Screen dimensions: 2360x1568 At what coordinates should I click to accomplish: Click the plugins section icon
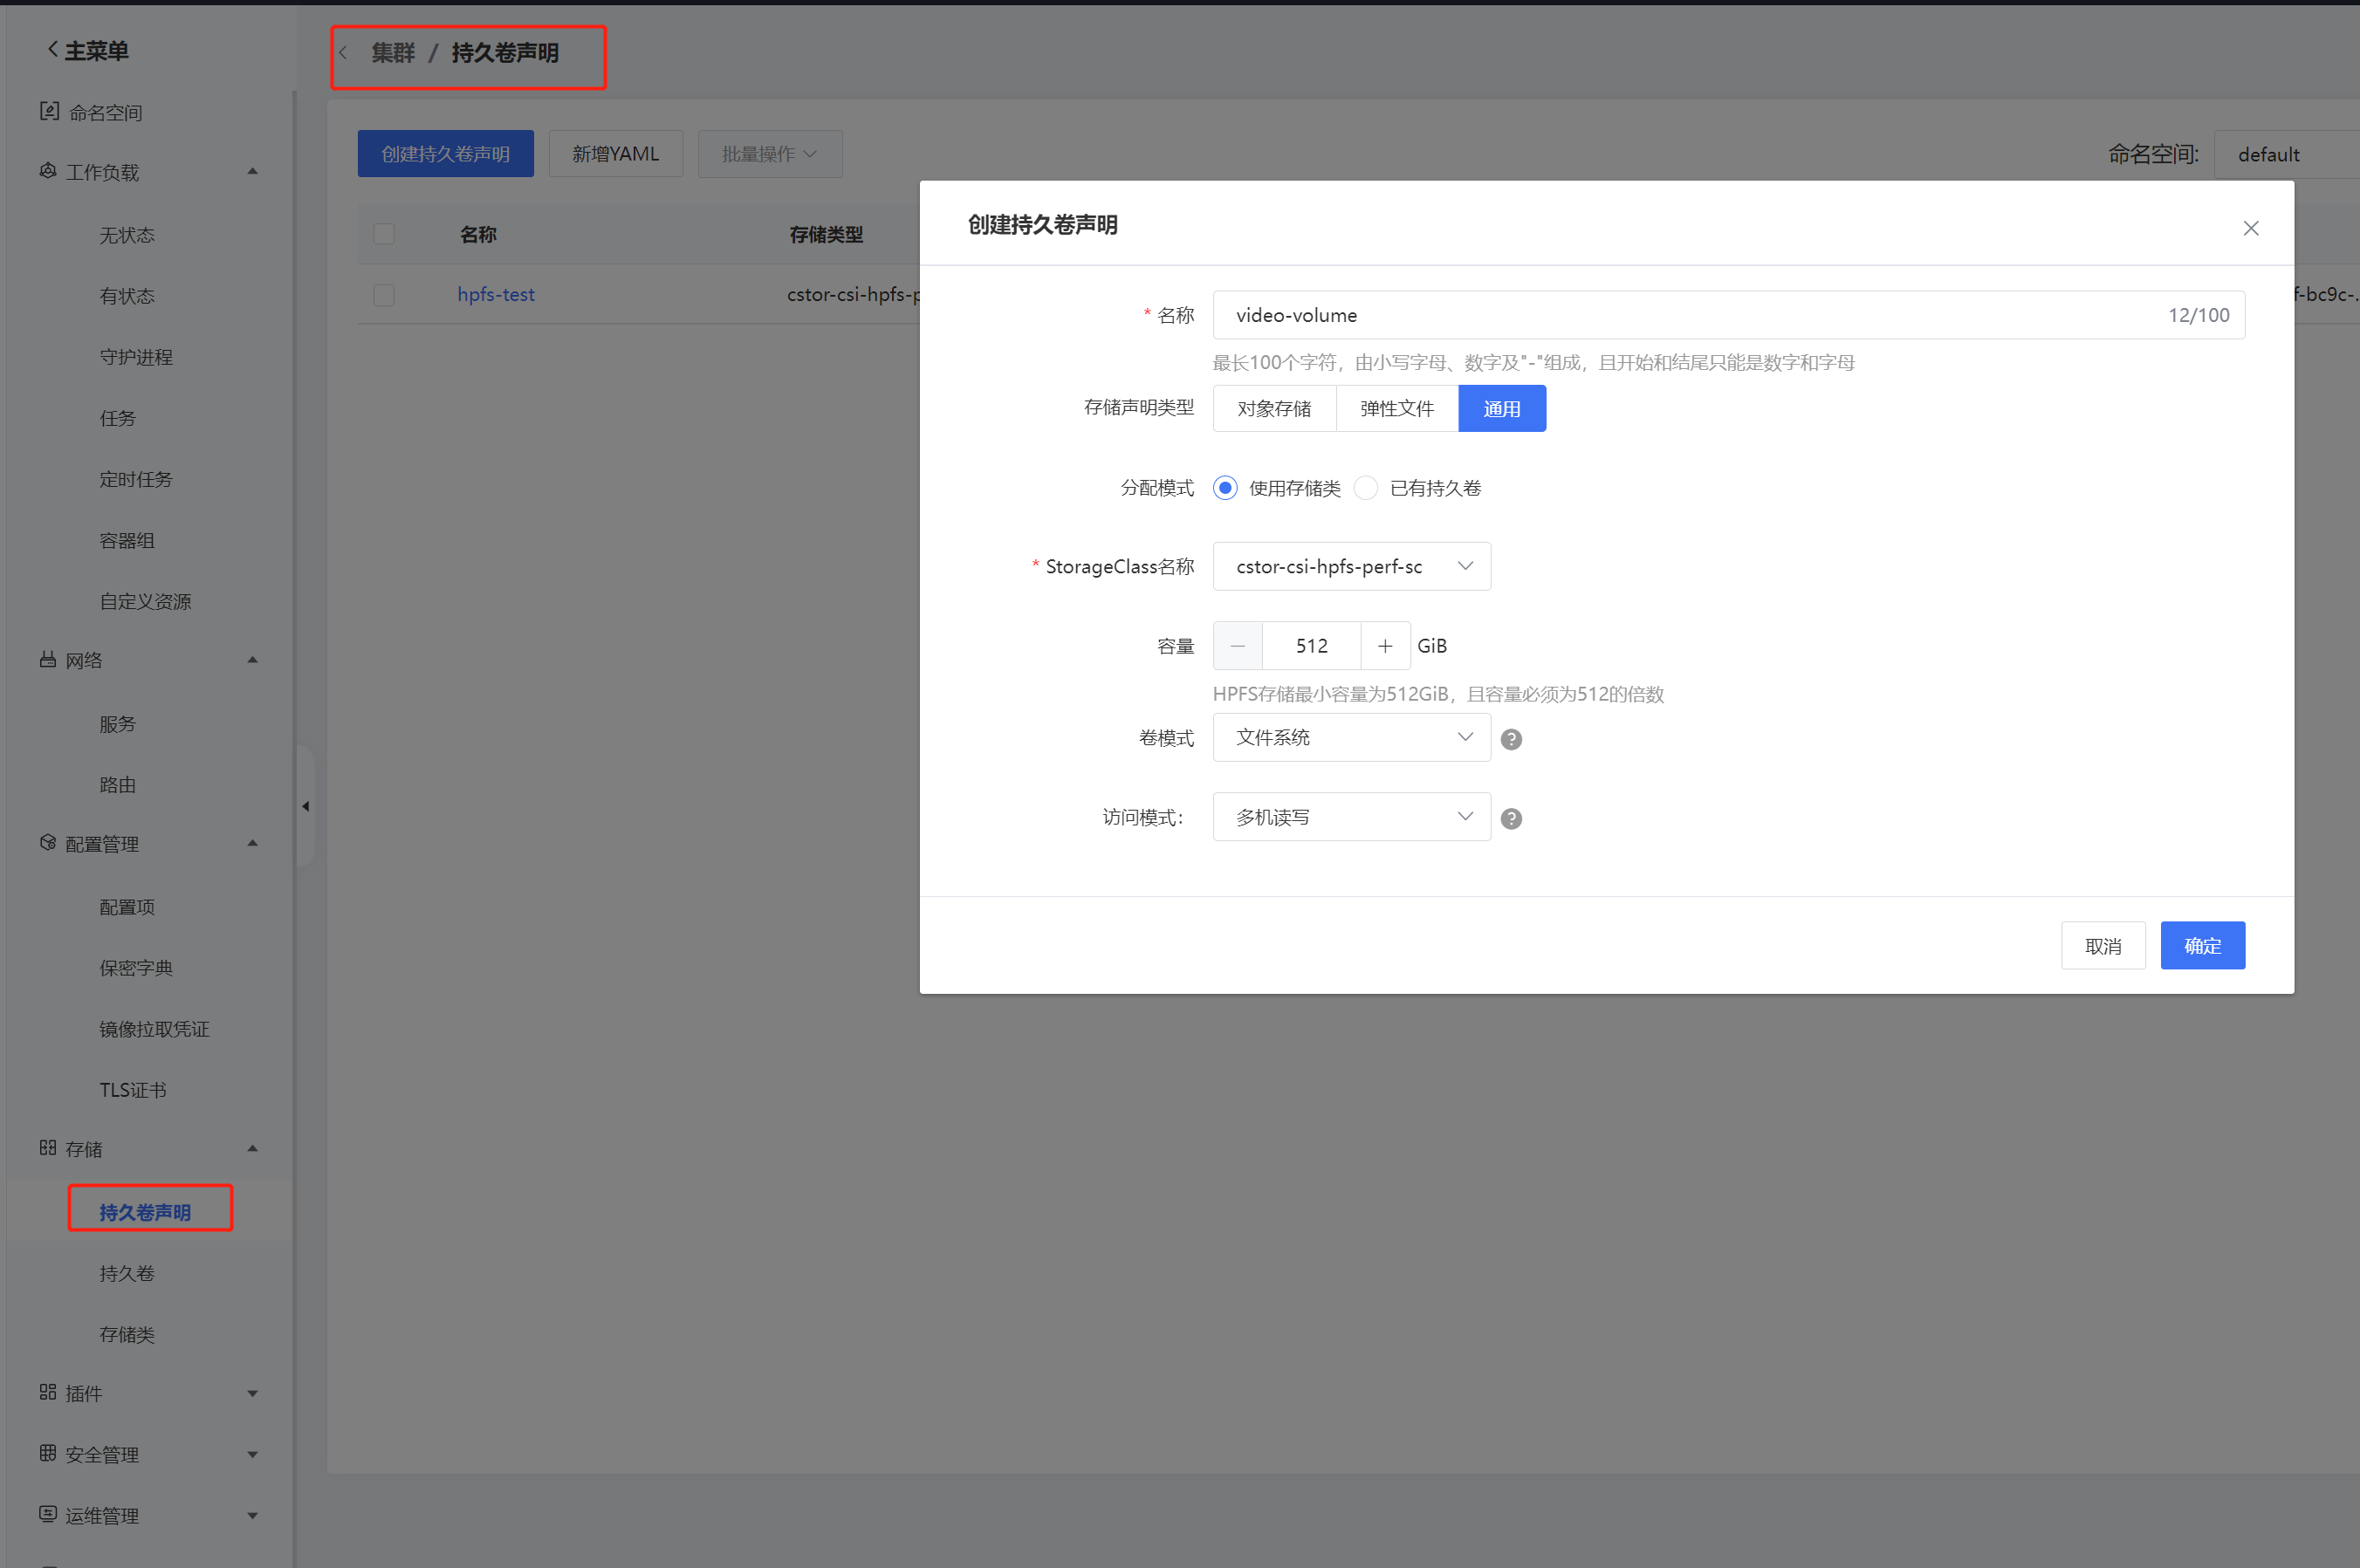pos(48,1393)
